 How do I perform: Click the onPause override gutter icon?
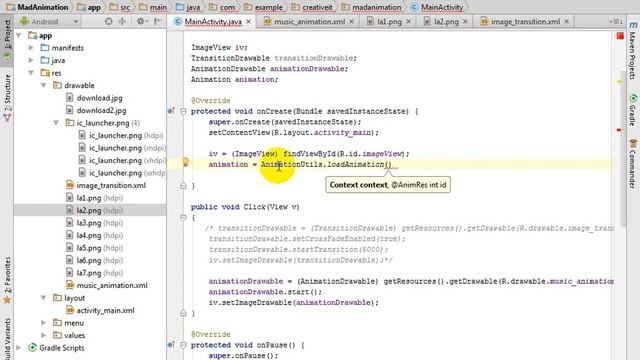coord(171,345)
